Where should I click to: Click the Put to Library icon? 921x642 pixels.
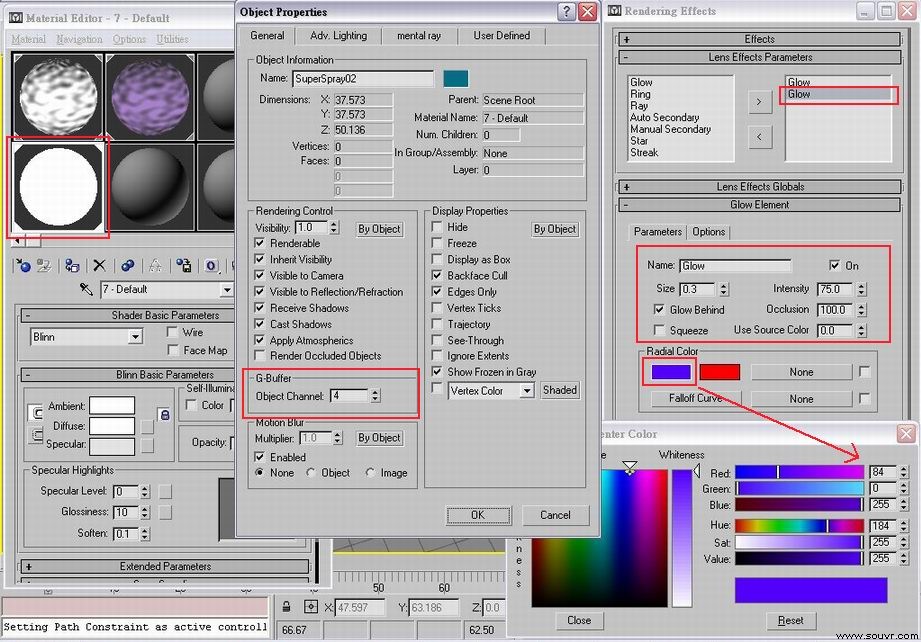tap(184, 266)
